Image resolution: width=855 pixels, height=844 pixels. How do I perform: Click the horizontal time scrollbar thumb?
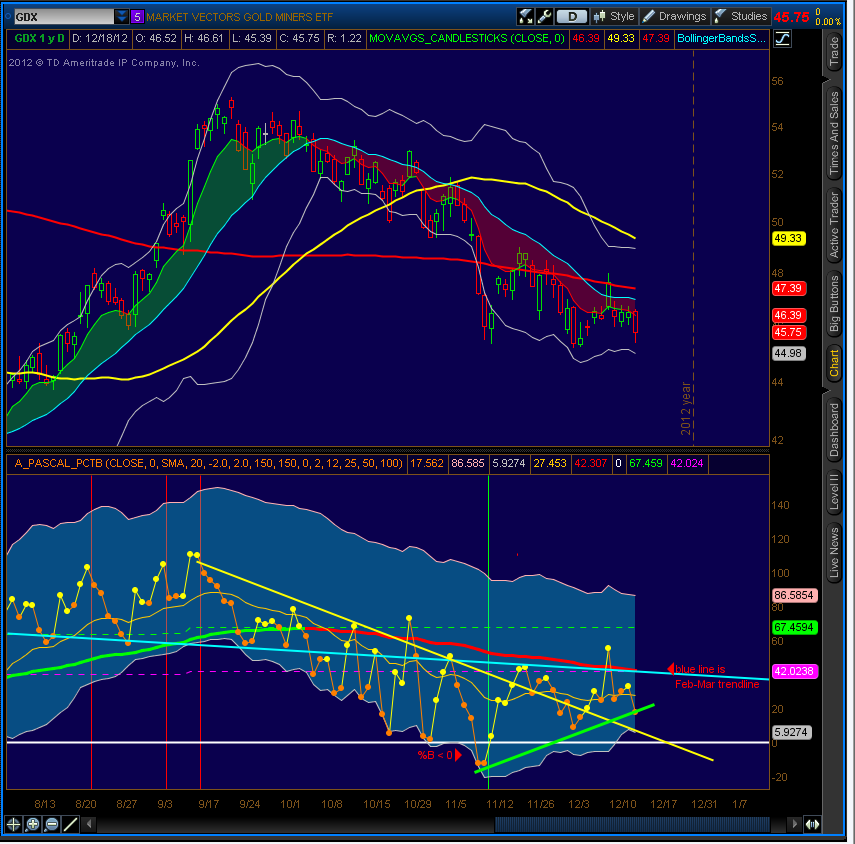(631, 824)
